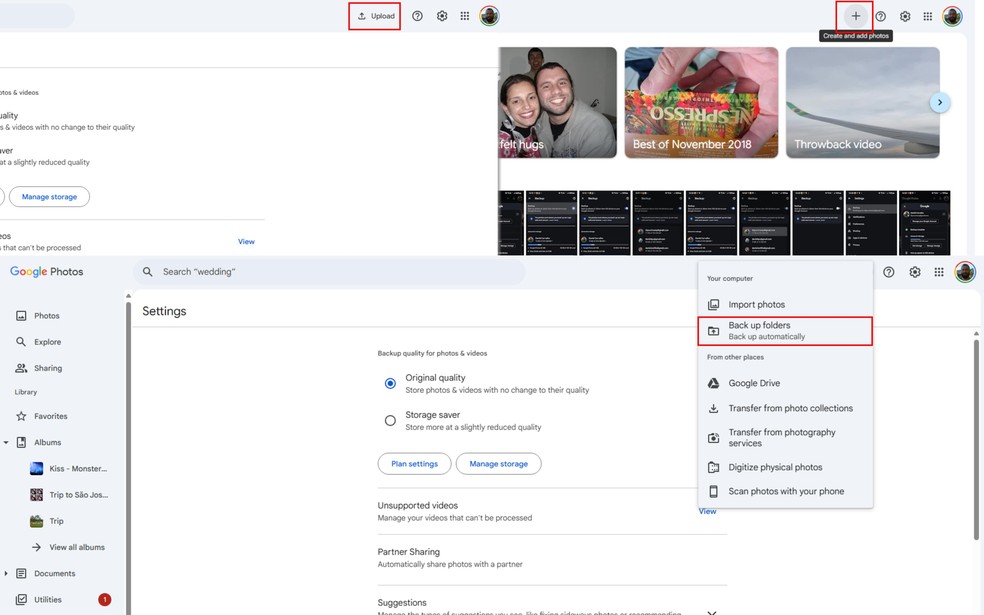Click Manage storage beside Plan settings

pos(498,464)
